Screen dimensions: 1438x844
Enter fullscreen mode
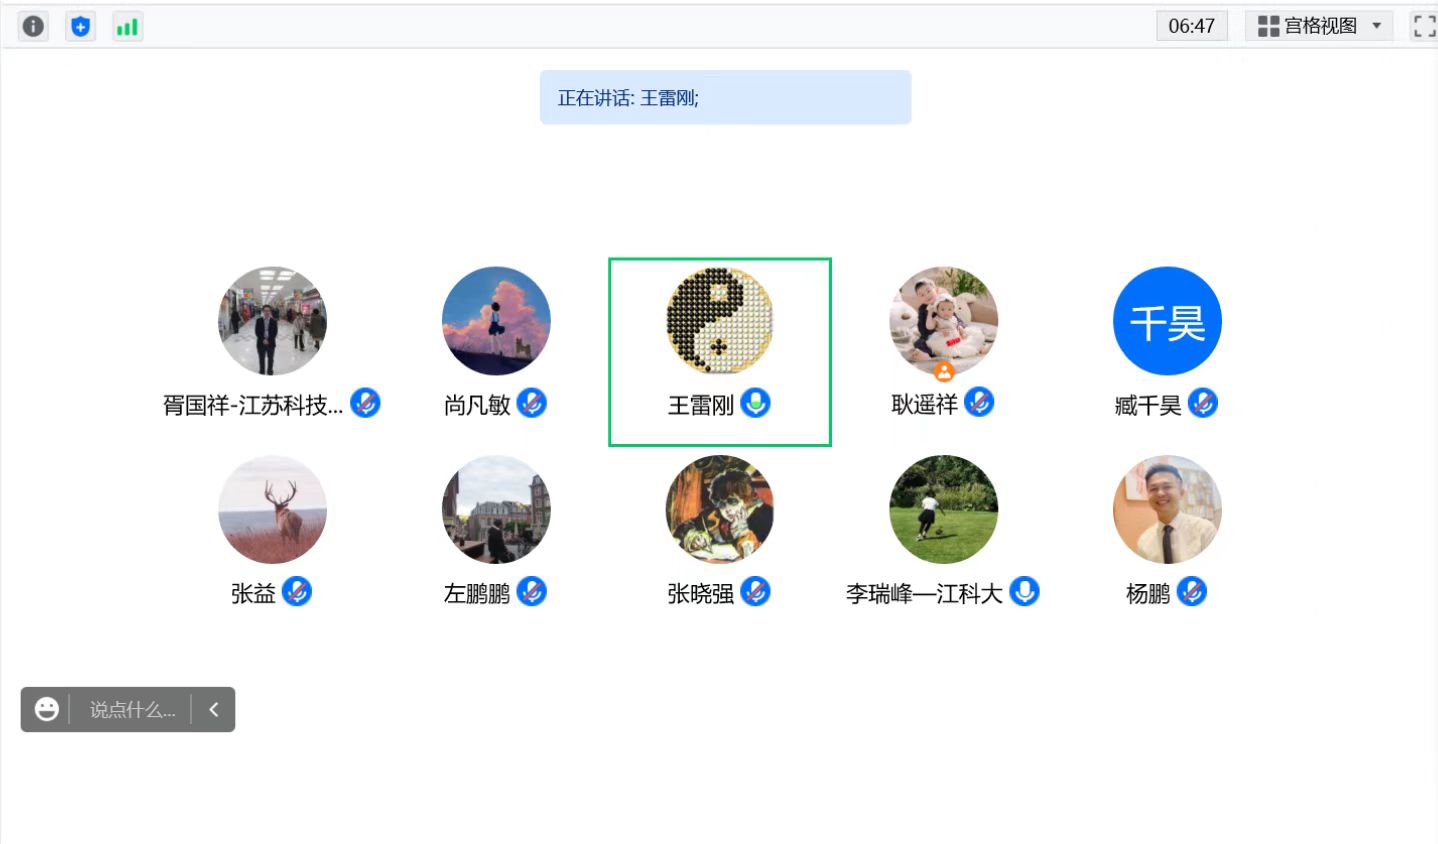click(1424, 26)
